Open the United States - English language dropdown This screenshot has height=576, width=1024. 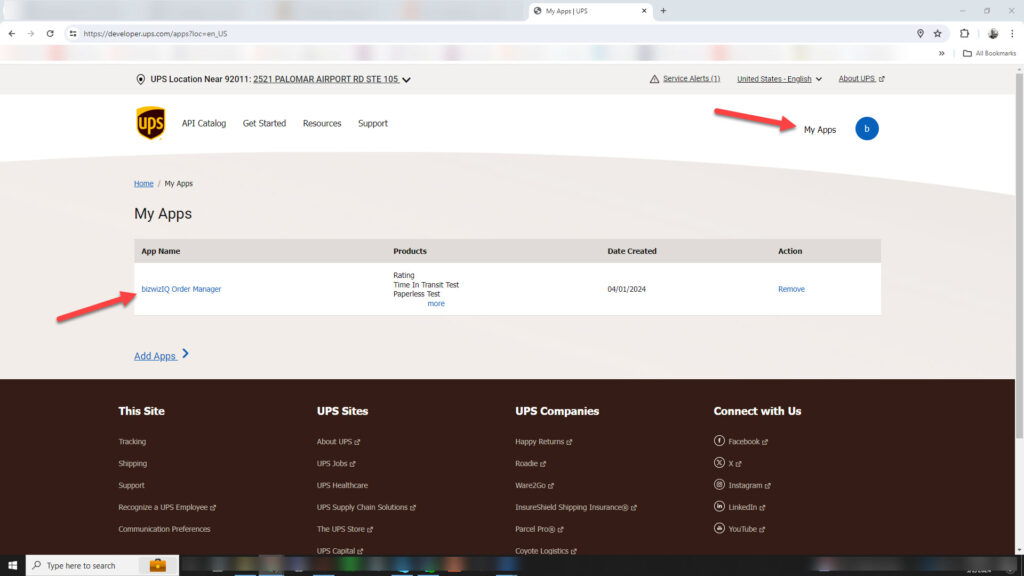pos(779,79)
